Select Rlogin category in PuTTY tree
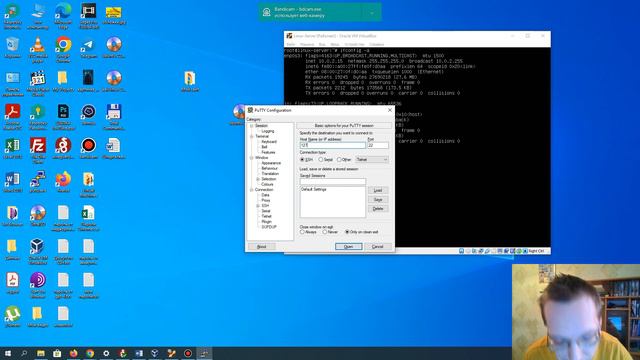This screenshot has width=640, height=360. point(267,222)
